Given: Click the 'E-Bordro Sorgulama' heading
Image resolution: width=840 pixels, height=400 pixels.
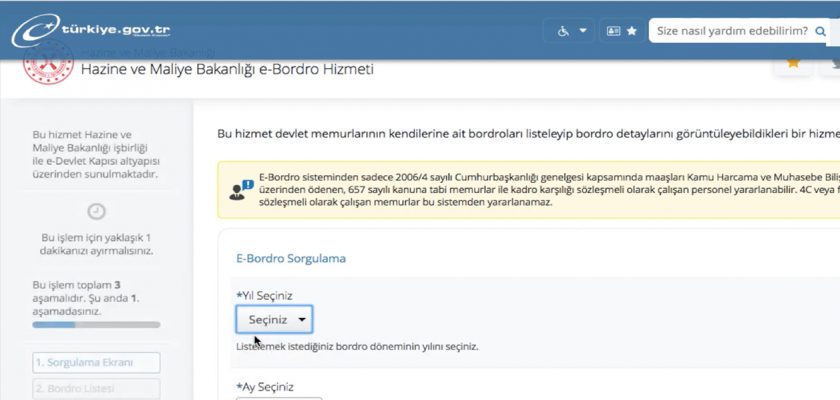Looking at the screenshot, I should coord(290,258).
